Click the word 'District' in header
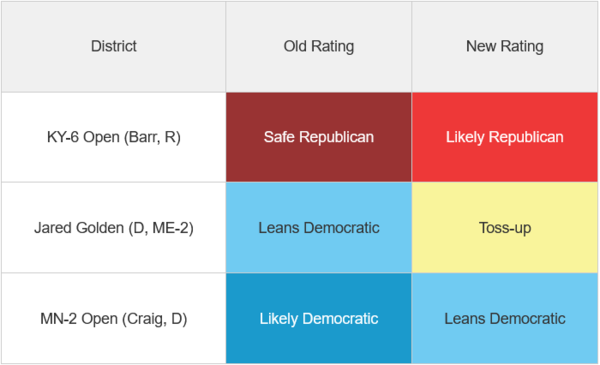The width and height of the screenshot is (600, 365). (114, 46)
